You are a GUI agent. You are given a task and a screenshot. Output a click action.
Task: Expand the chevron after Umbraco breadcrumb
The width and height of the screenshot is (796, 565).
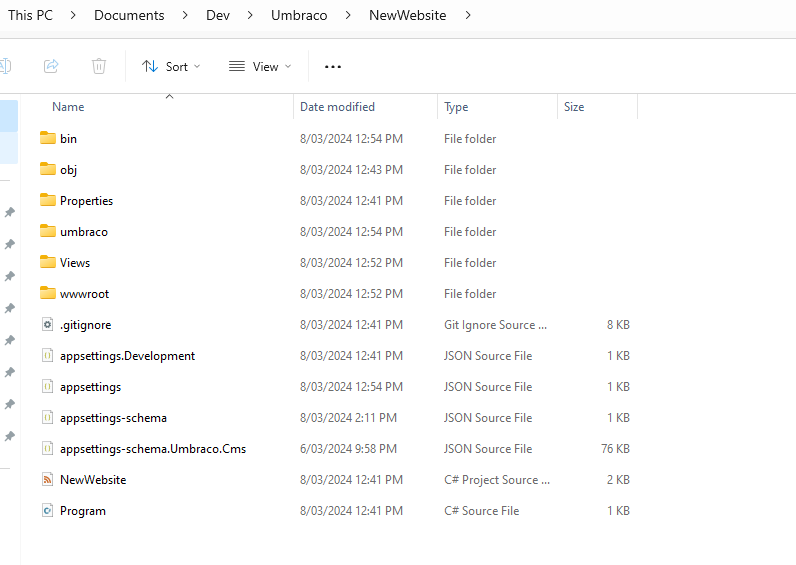pos(348,15)
